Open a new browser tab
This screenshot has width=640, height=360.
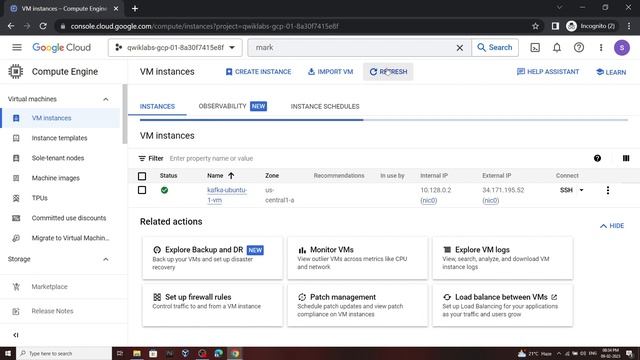tap(135, 8)
